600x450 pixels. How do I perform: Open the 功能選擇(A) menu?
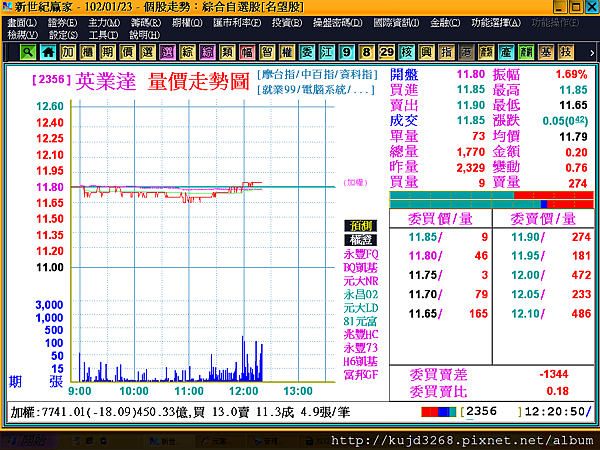pos(496,23)
